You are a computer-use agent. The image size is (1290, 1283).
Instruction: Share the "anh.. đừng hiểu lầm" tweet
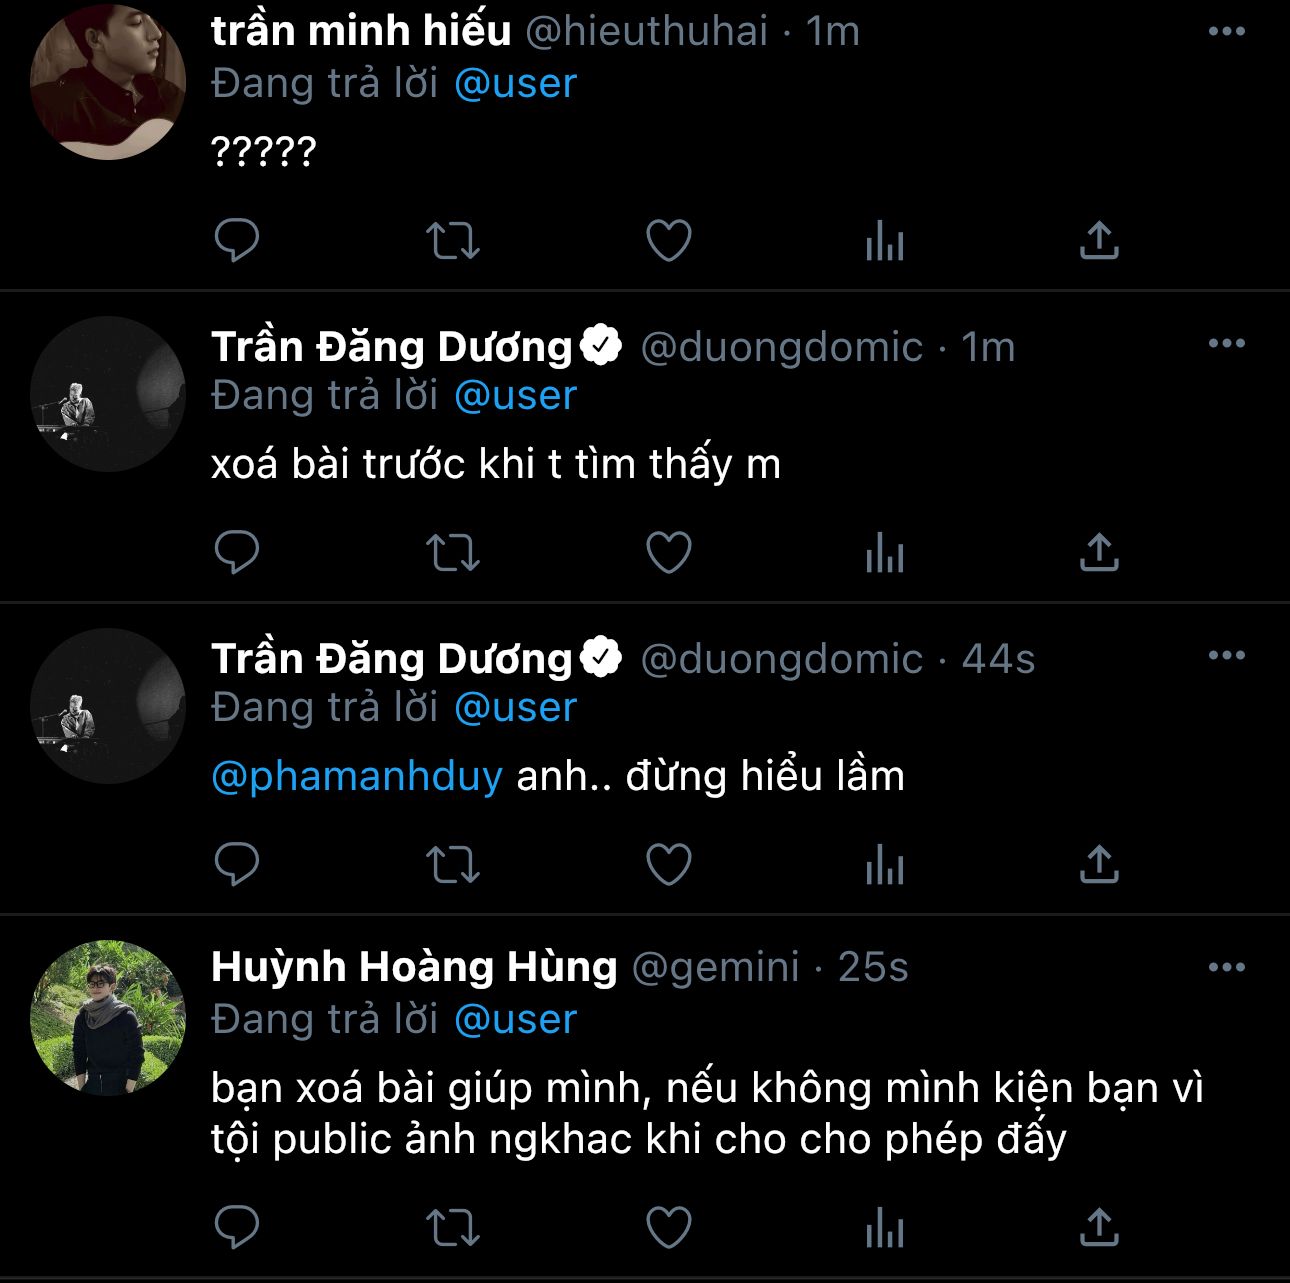(x=1099, y=864)
